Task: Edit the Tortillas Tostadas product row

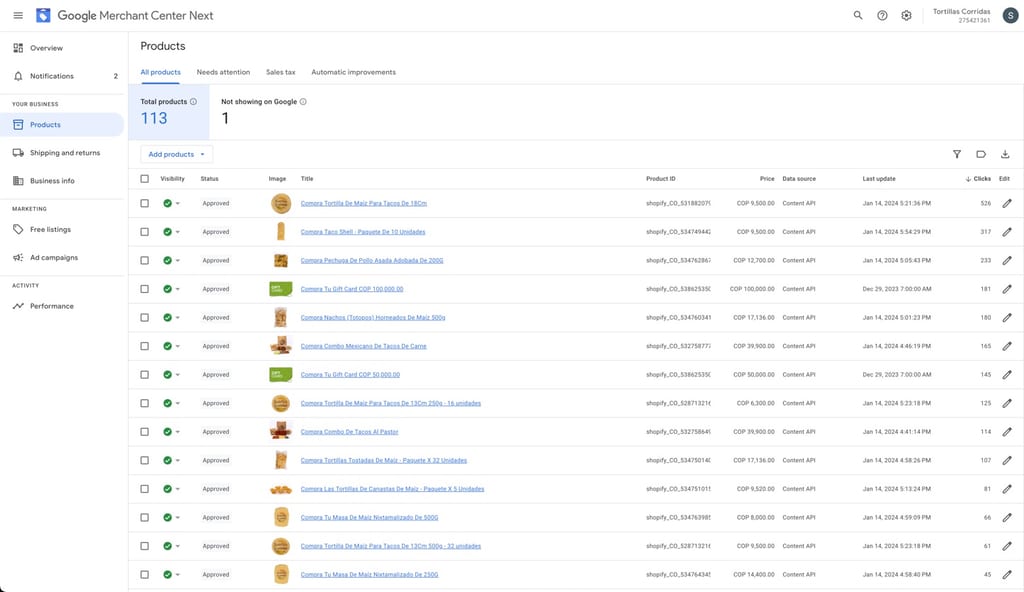Action: [x=1007, y=461]
